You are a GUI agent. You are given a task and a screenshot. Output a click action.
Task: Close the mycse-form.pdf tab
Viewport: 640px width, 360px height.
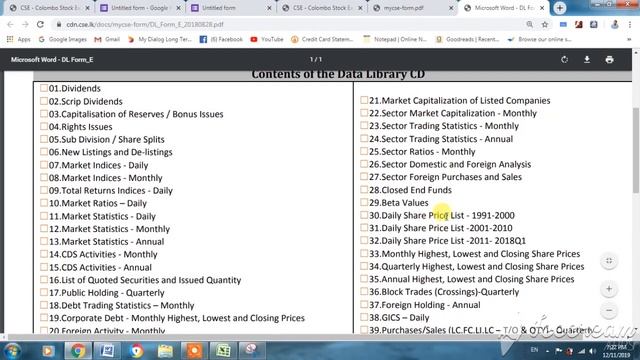pos(451,8)
